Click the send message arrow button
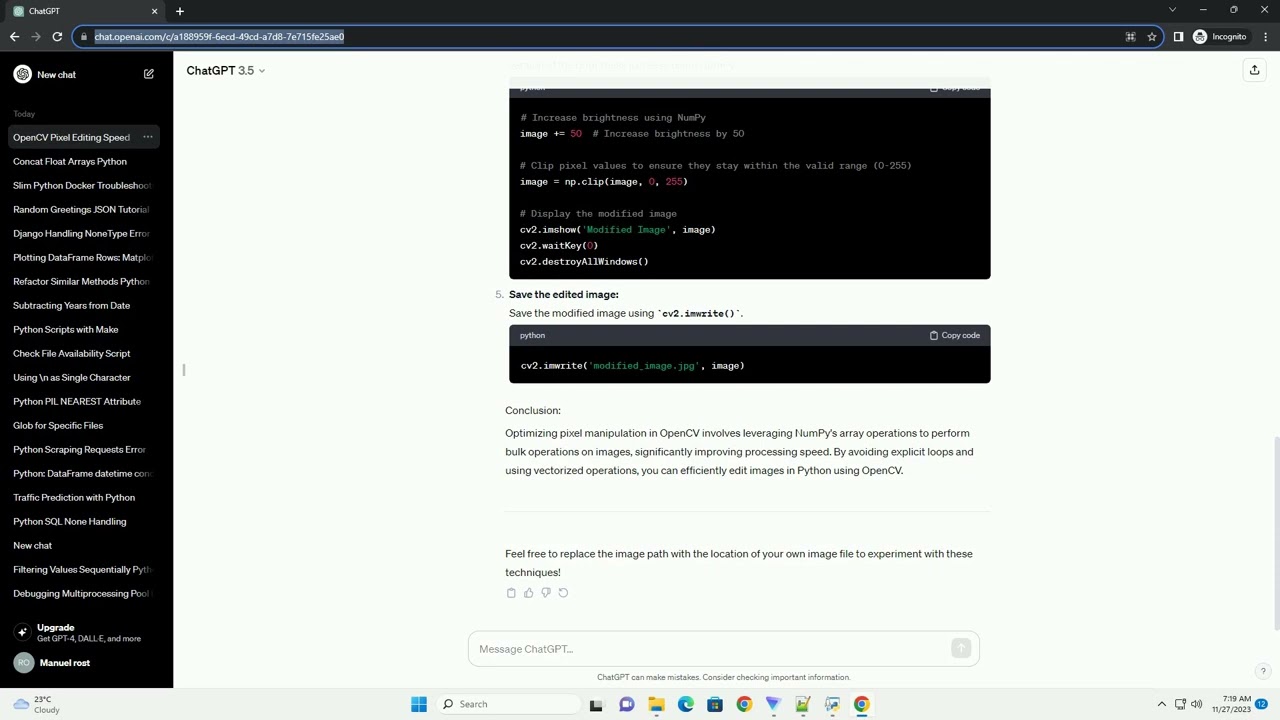The width and height of the screenshot is (1280, 720). point(961,649)
